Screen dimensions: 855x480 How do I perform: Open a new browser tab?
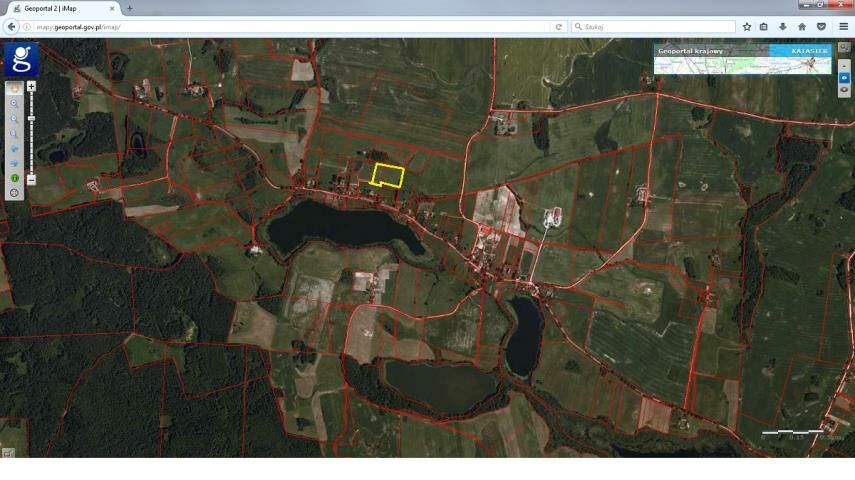tap(130, 8)
